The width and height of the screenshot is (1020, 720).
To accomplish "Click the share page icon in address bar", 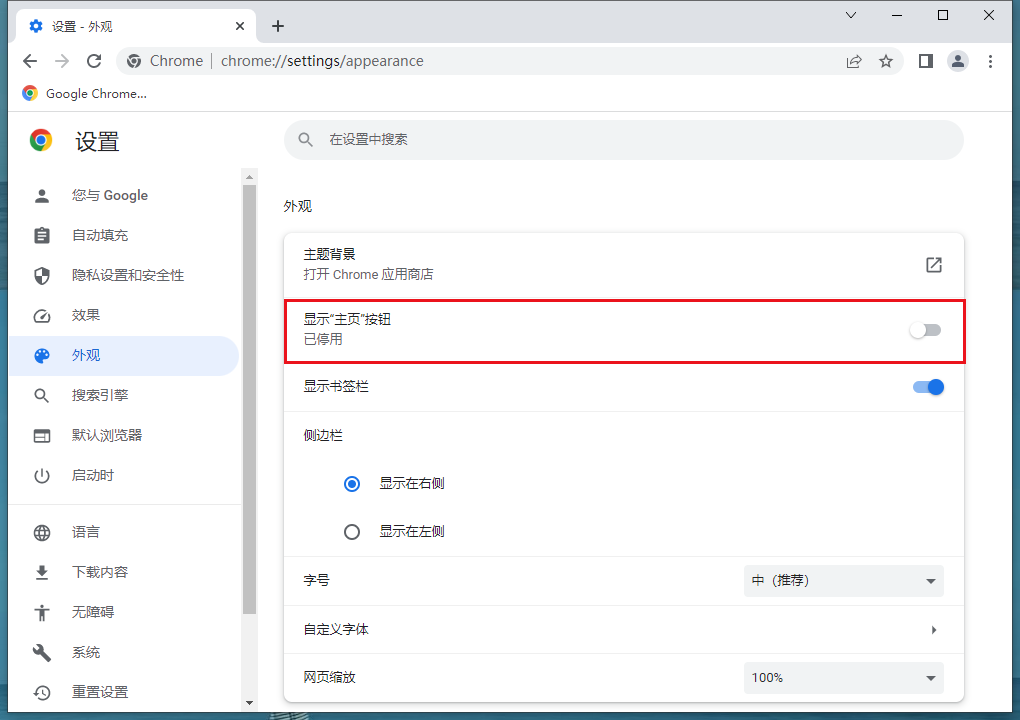I will (853, 61).
